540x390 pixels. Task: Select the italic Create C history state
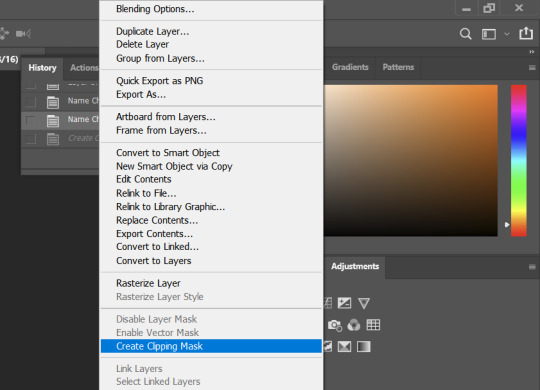click(x=60, y=139)
